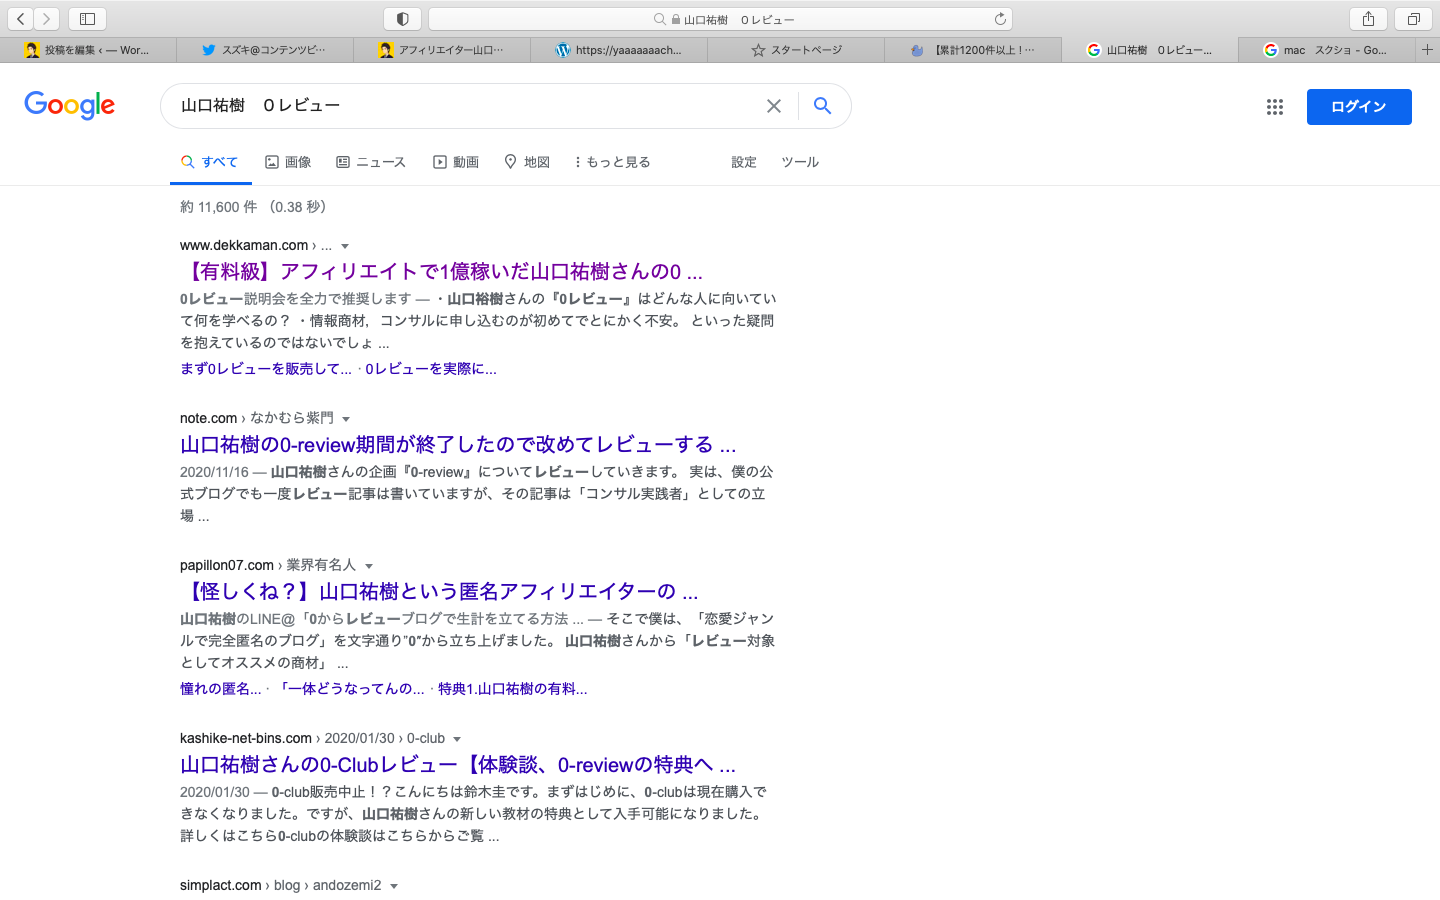Switch to the mac スクショ Google tab
Viewport: 1440px width, 900px height.
click(x=1327, y=50)
